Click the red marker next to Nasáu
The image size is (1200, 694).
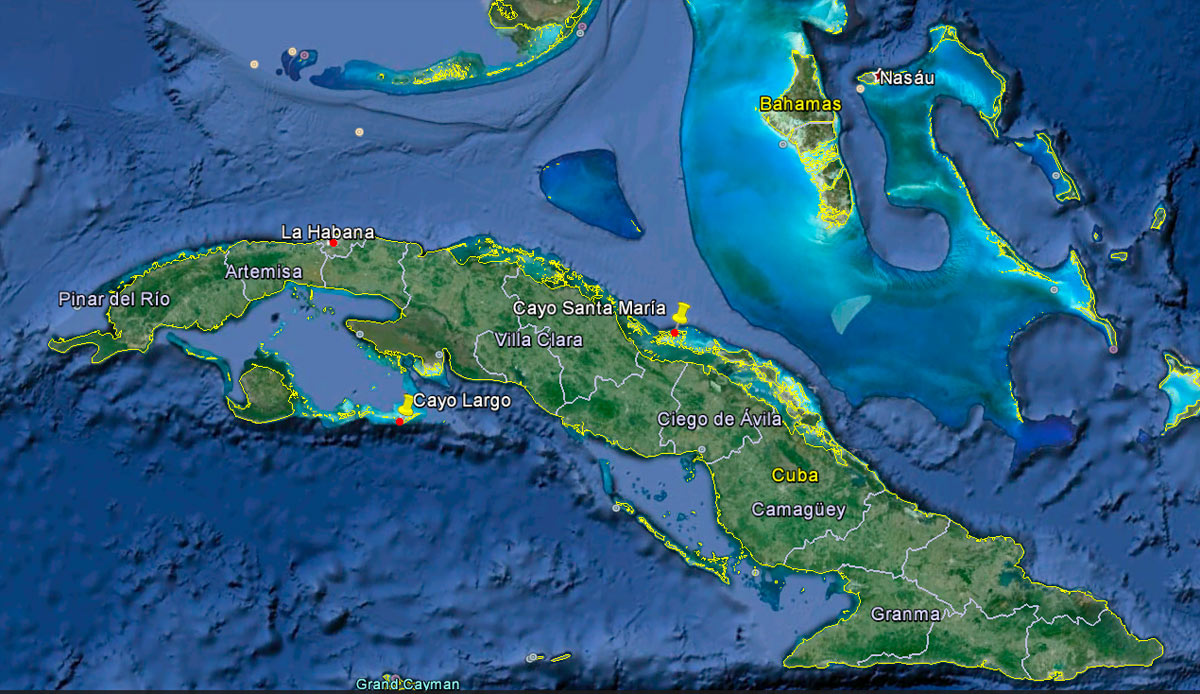877,74
